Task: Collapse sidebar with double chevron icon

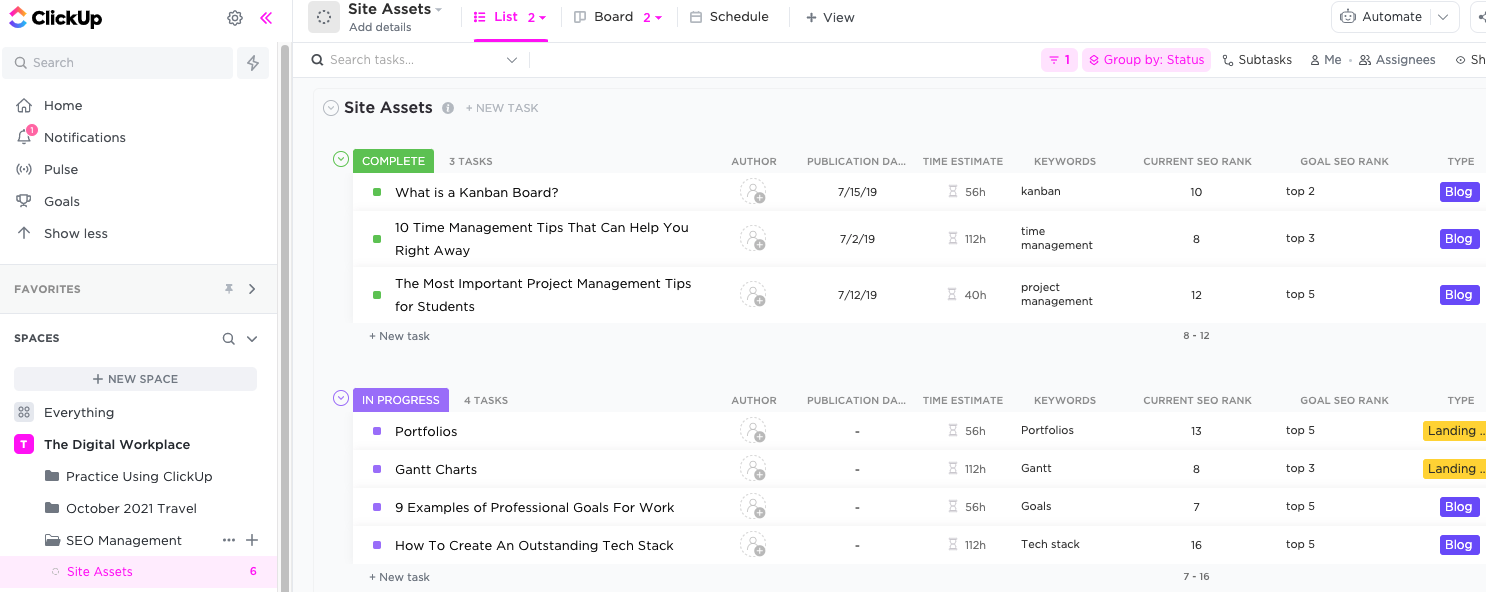Action: pos(266,18)
